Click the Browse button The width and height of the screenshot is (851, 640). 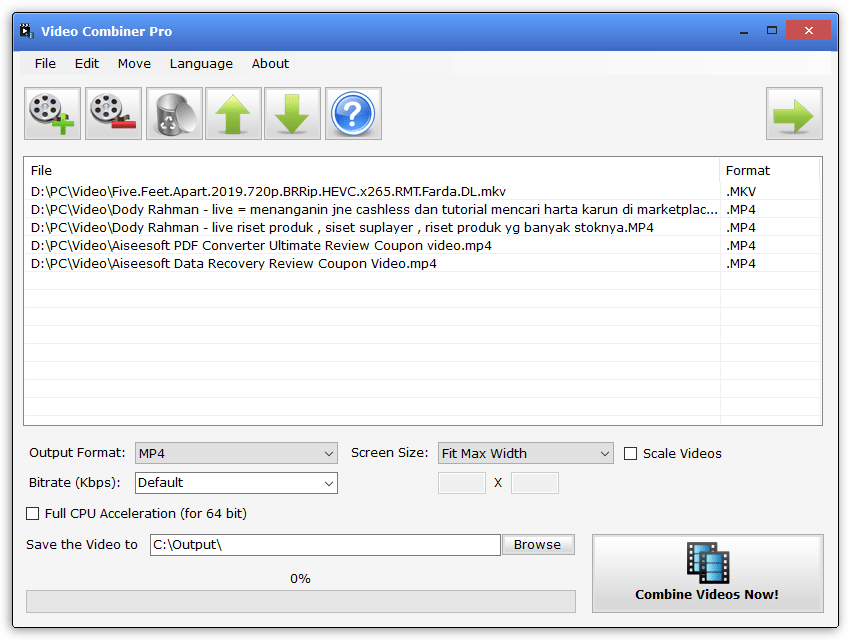click(537, 545)
